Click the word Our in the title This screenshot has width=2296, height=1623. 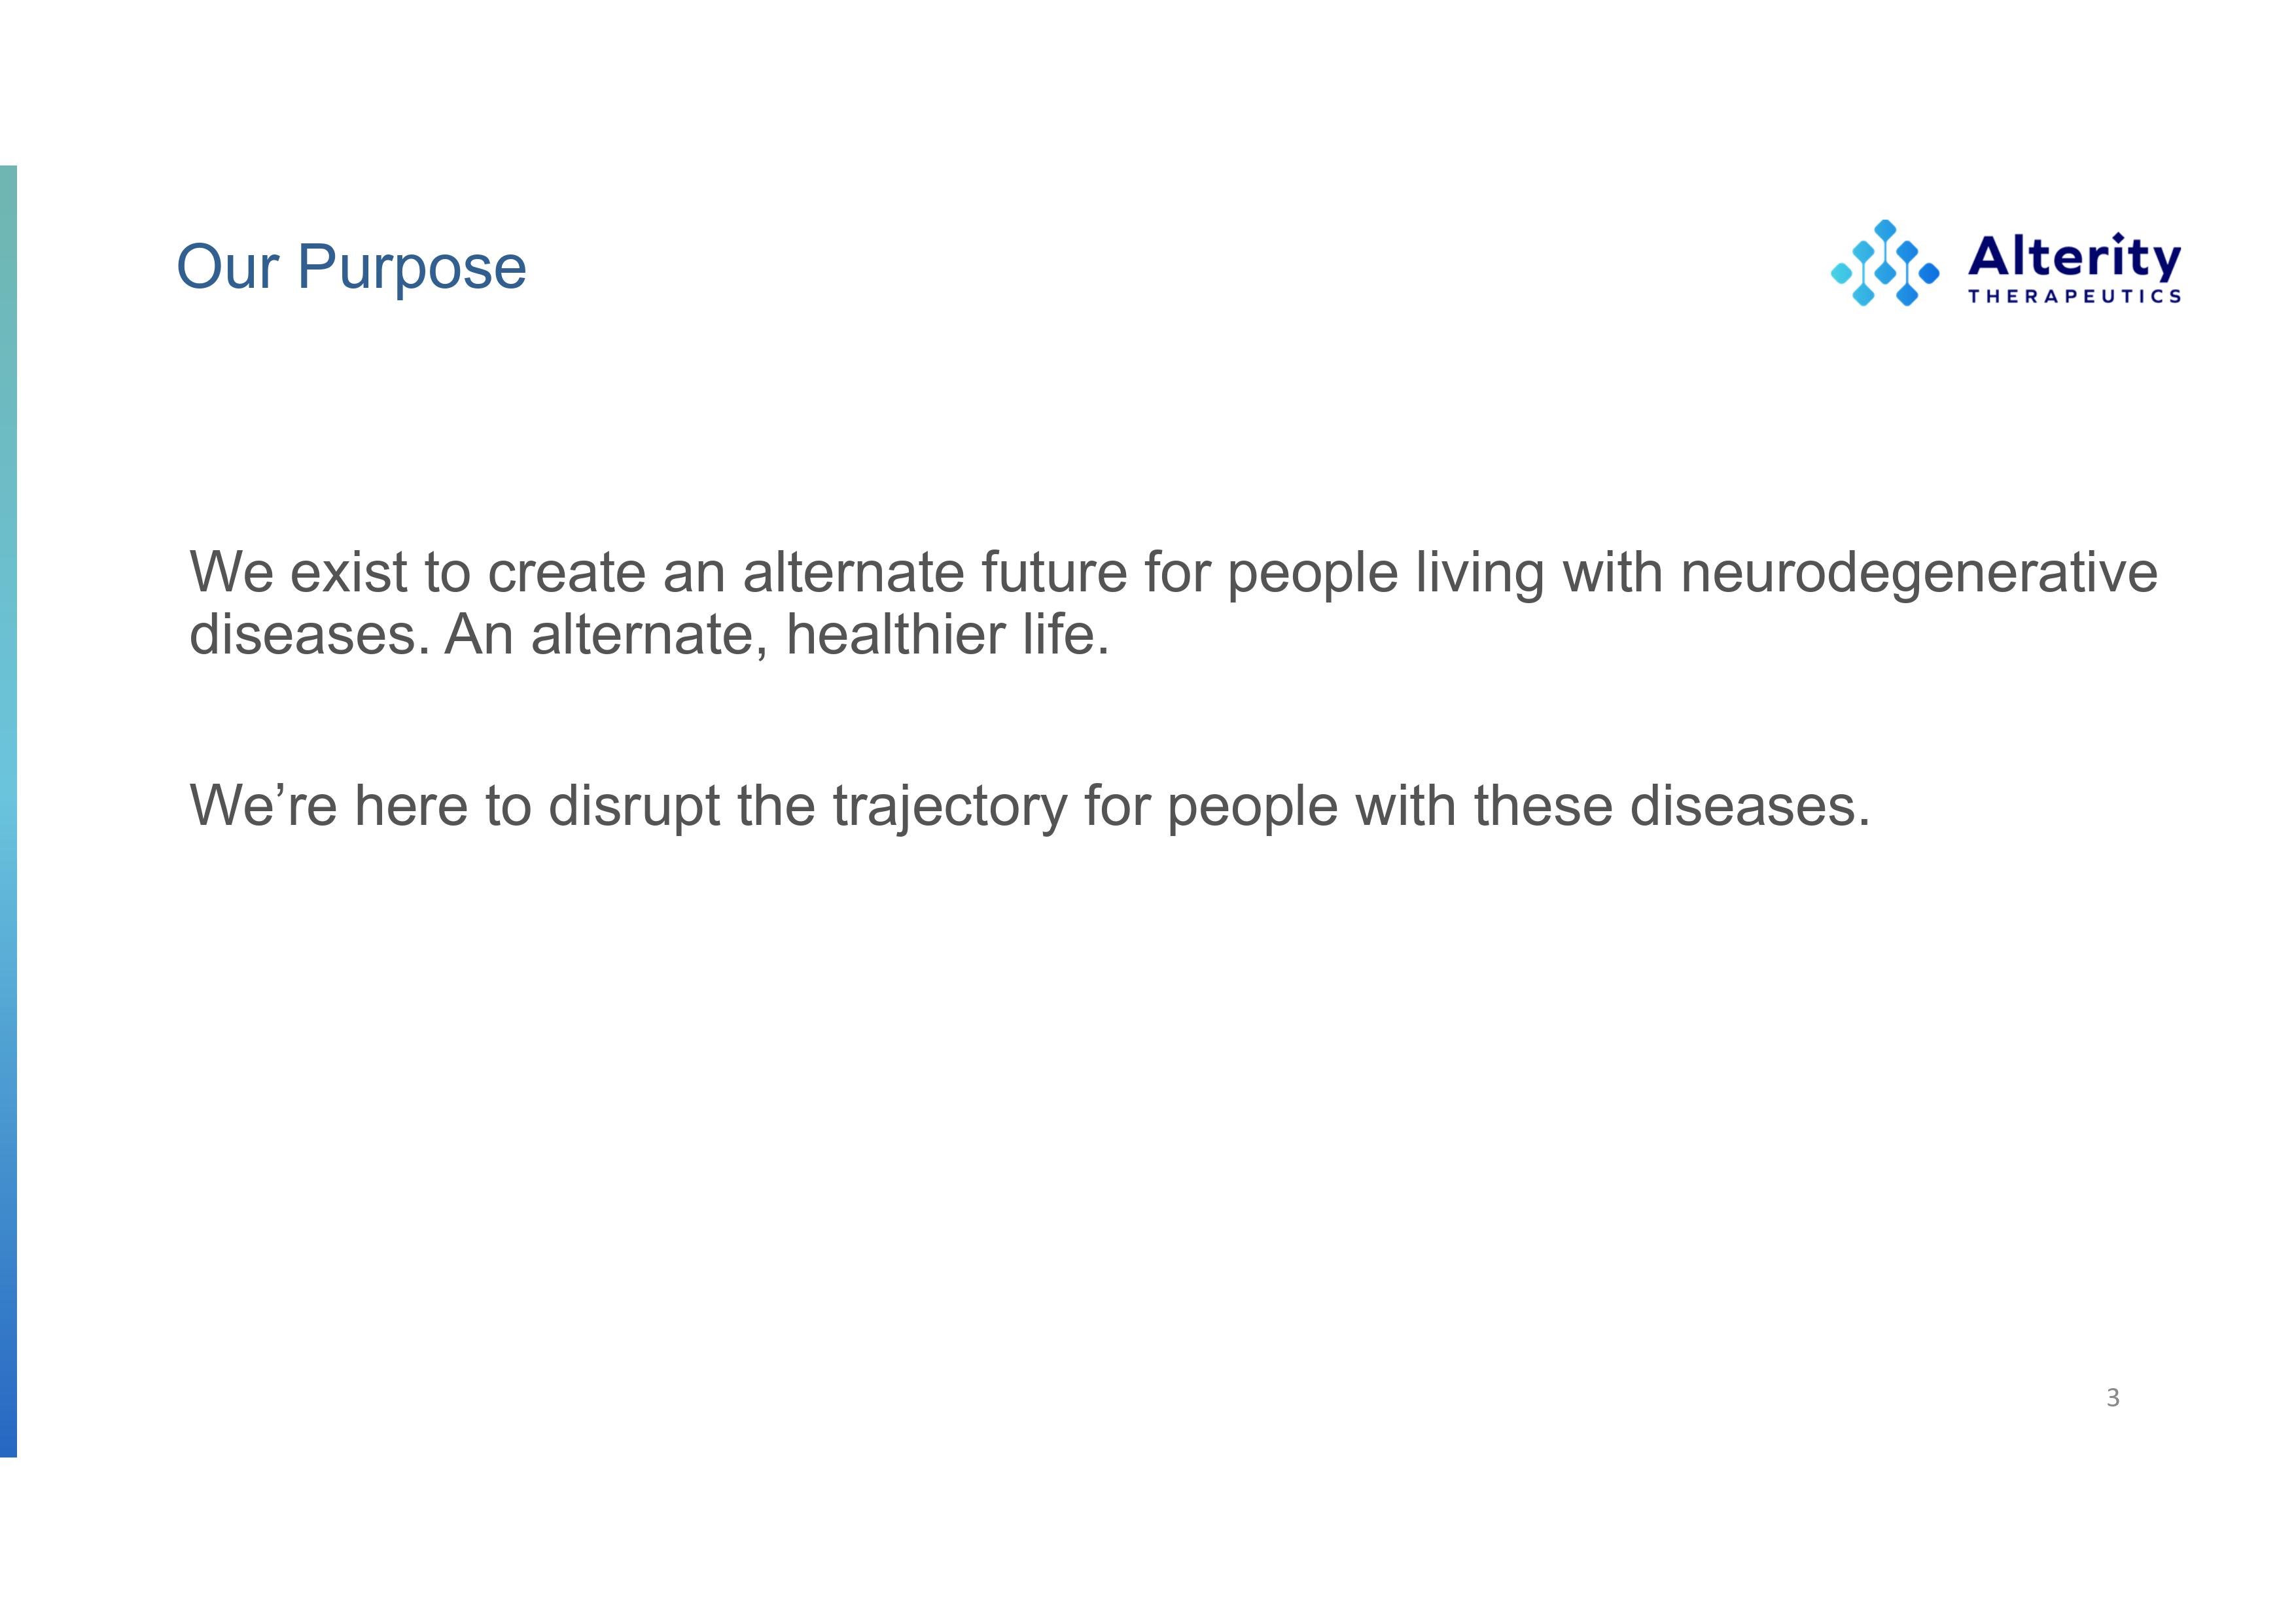[x=227, y=267]
